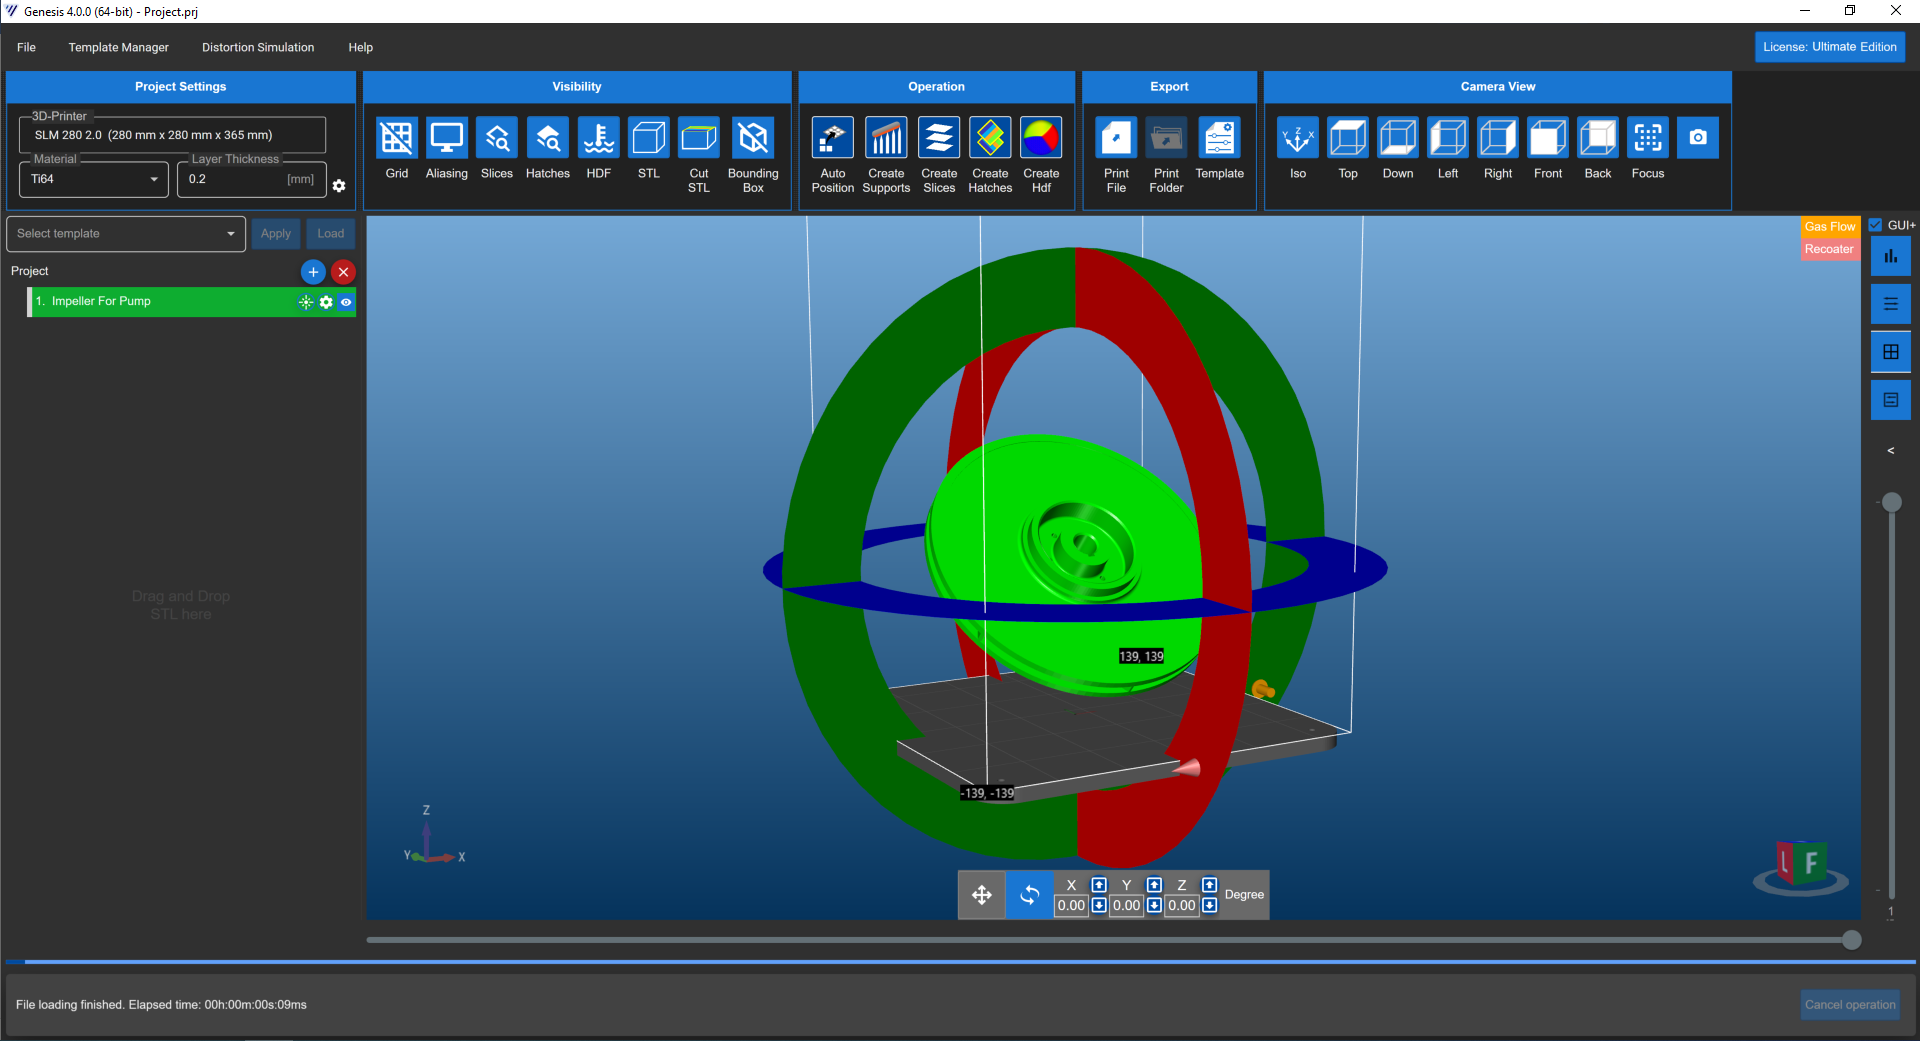This screenshot has width=1920, height=1041.
Task: Open the Template Manager menu
Action: click(118, 47)
